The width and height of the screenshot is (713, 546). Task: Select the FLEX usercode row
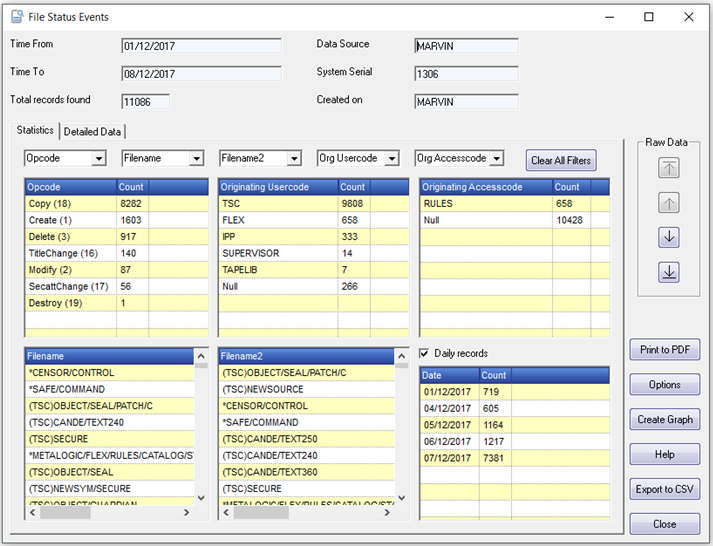tap(314, 220)
